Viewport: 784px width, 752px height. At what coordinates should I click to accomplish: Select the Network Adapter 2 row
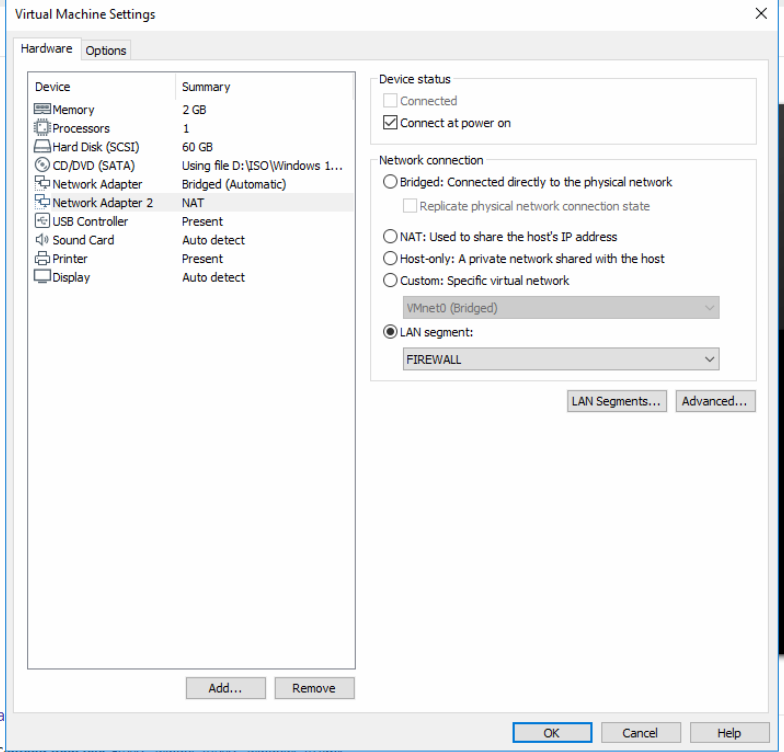[x=191, y=202]
